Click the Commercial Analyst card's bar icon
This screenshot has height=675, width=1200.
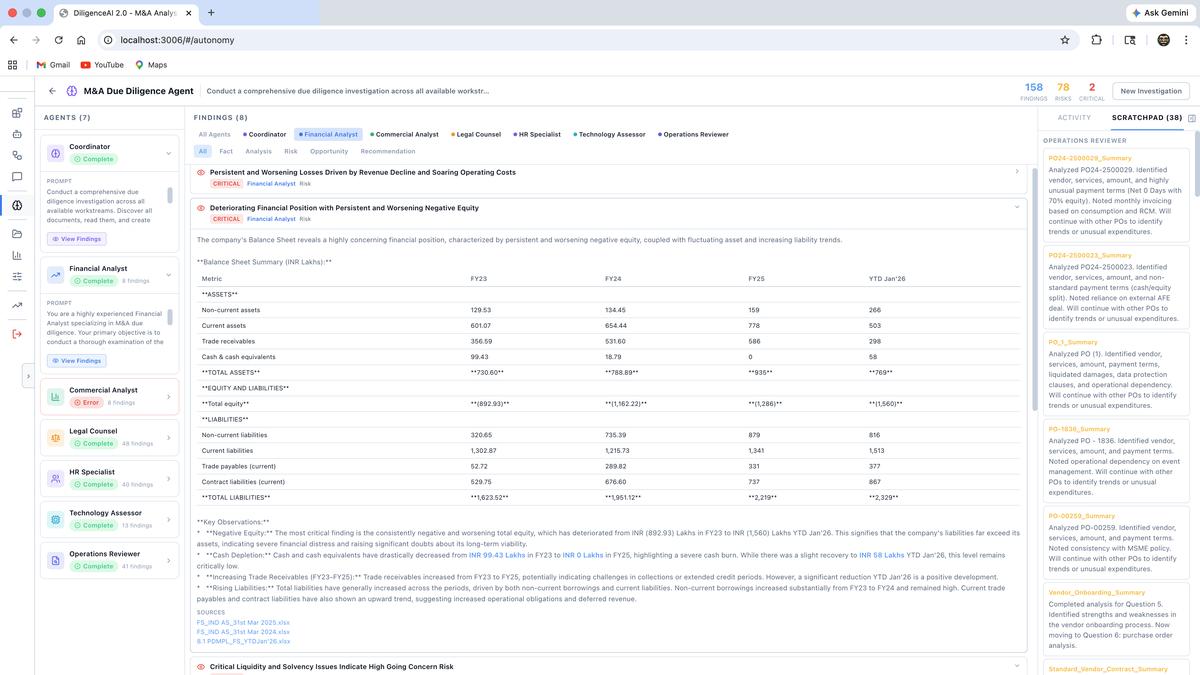56,397
